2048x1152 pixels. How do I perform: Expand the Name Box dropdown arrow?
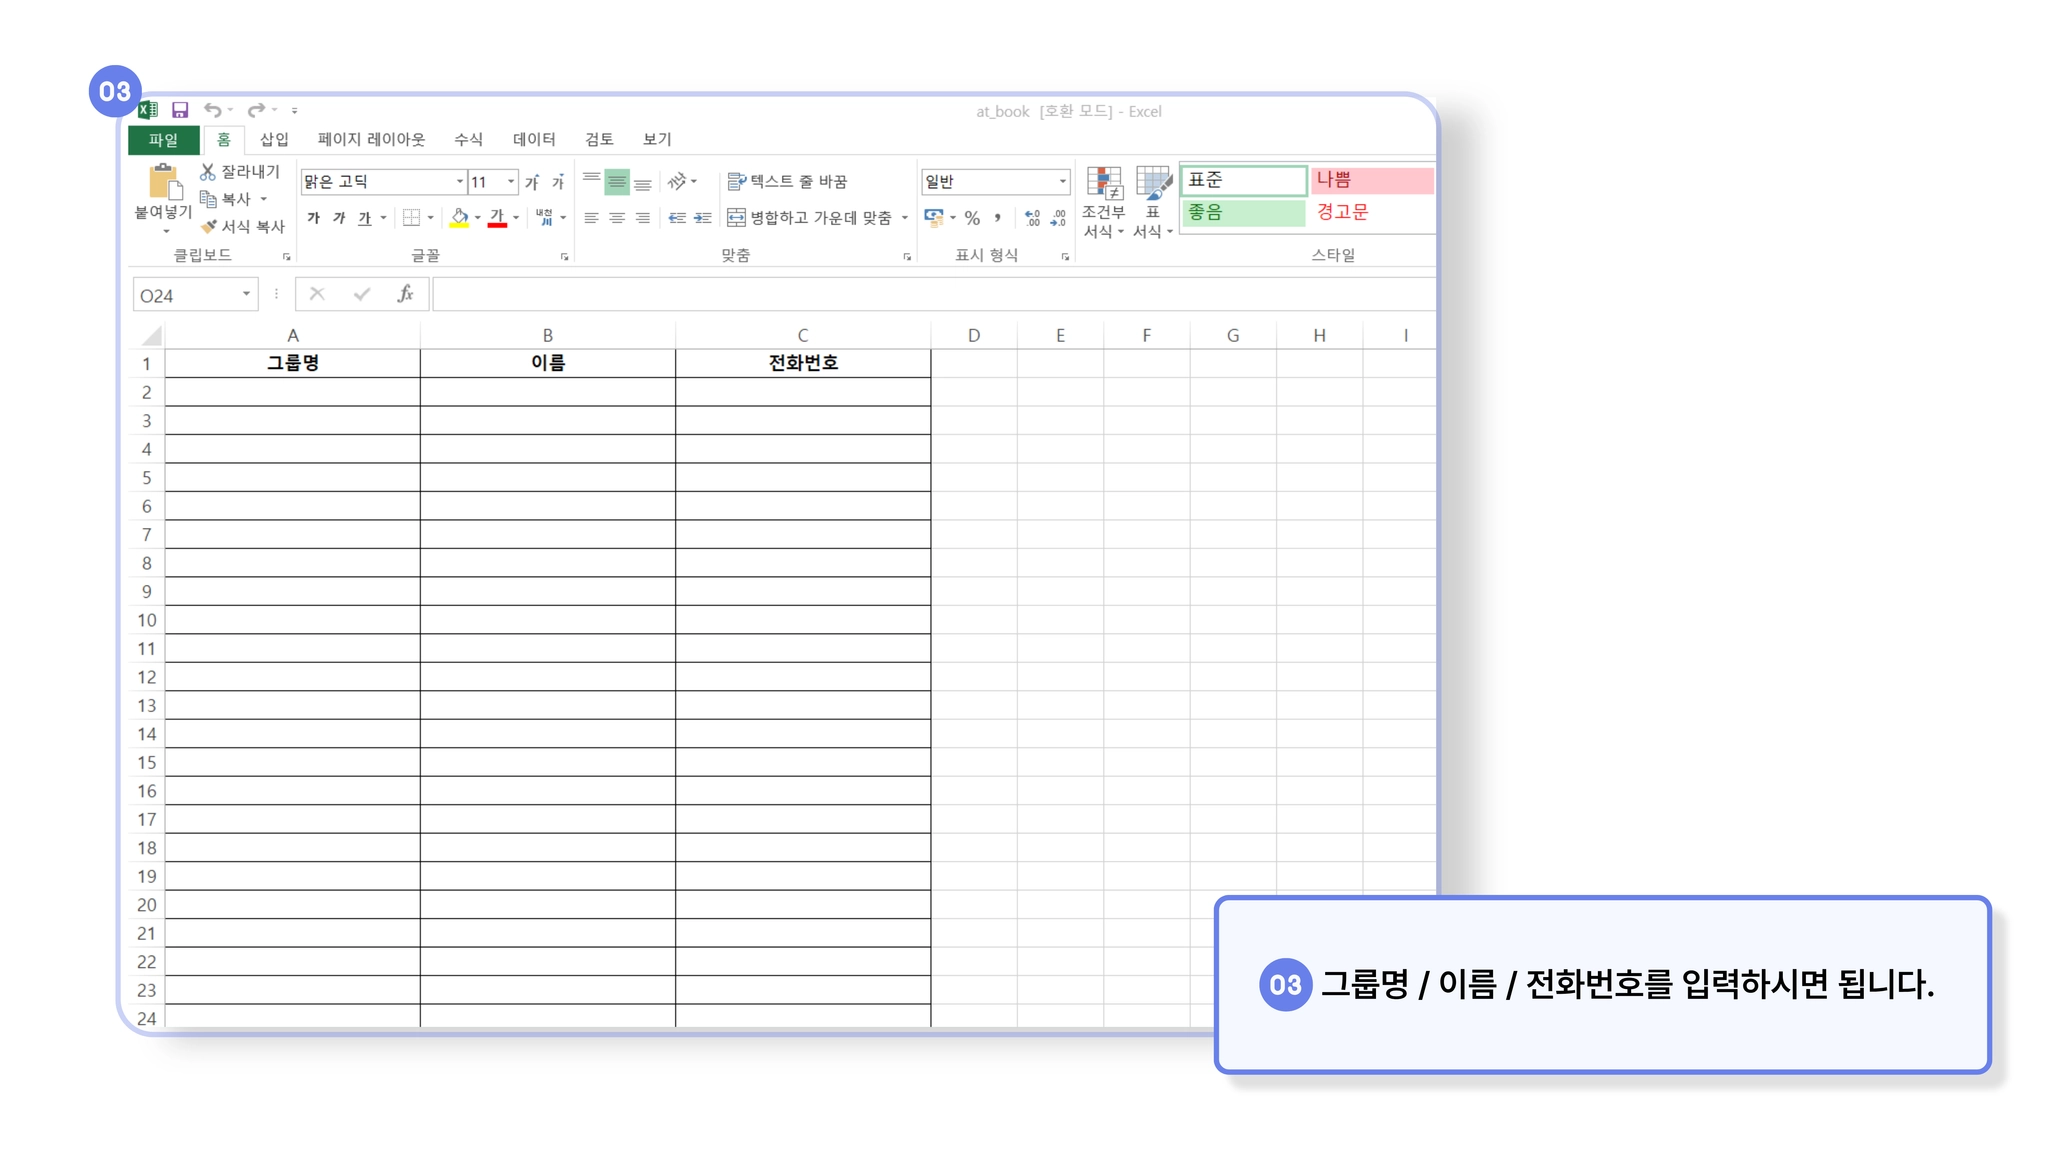point(246,294)
